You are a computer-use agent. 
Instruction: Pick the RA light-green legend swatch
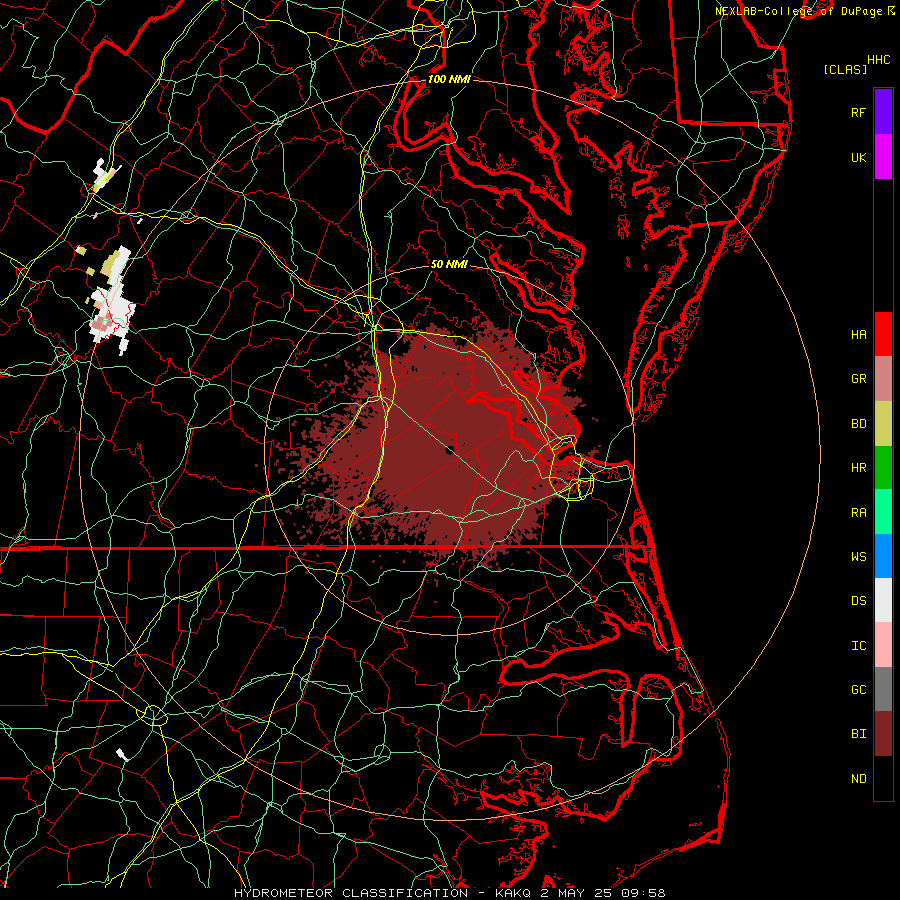(883, 512)
